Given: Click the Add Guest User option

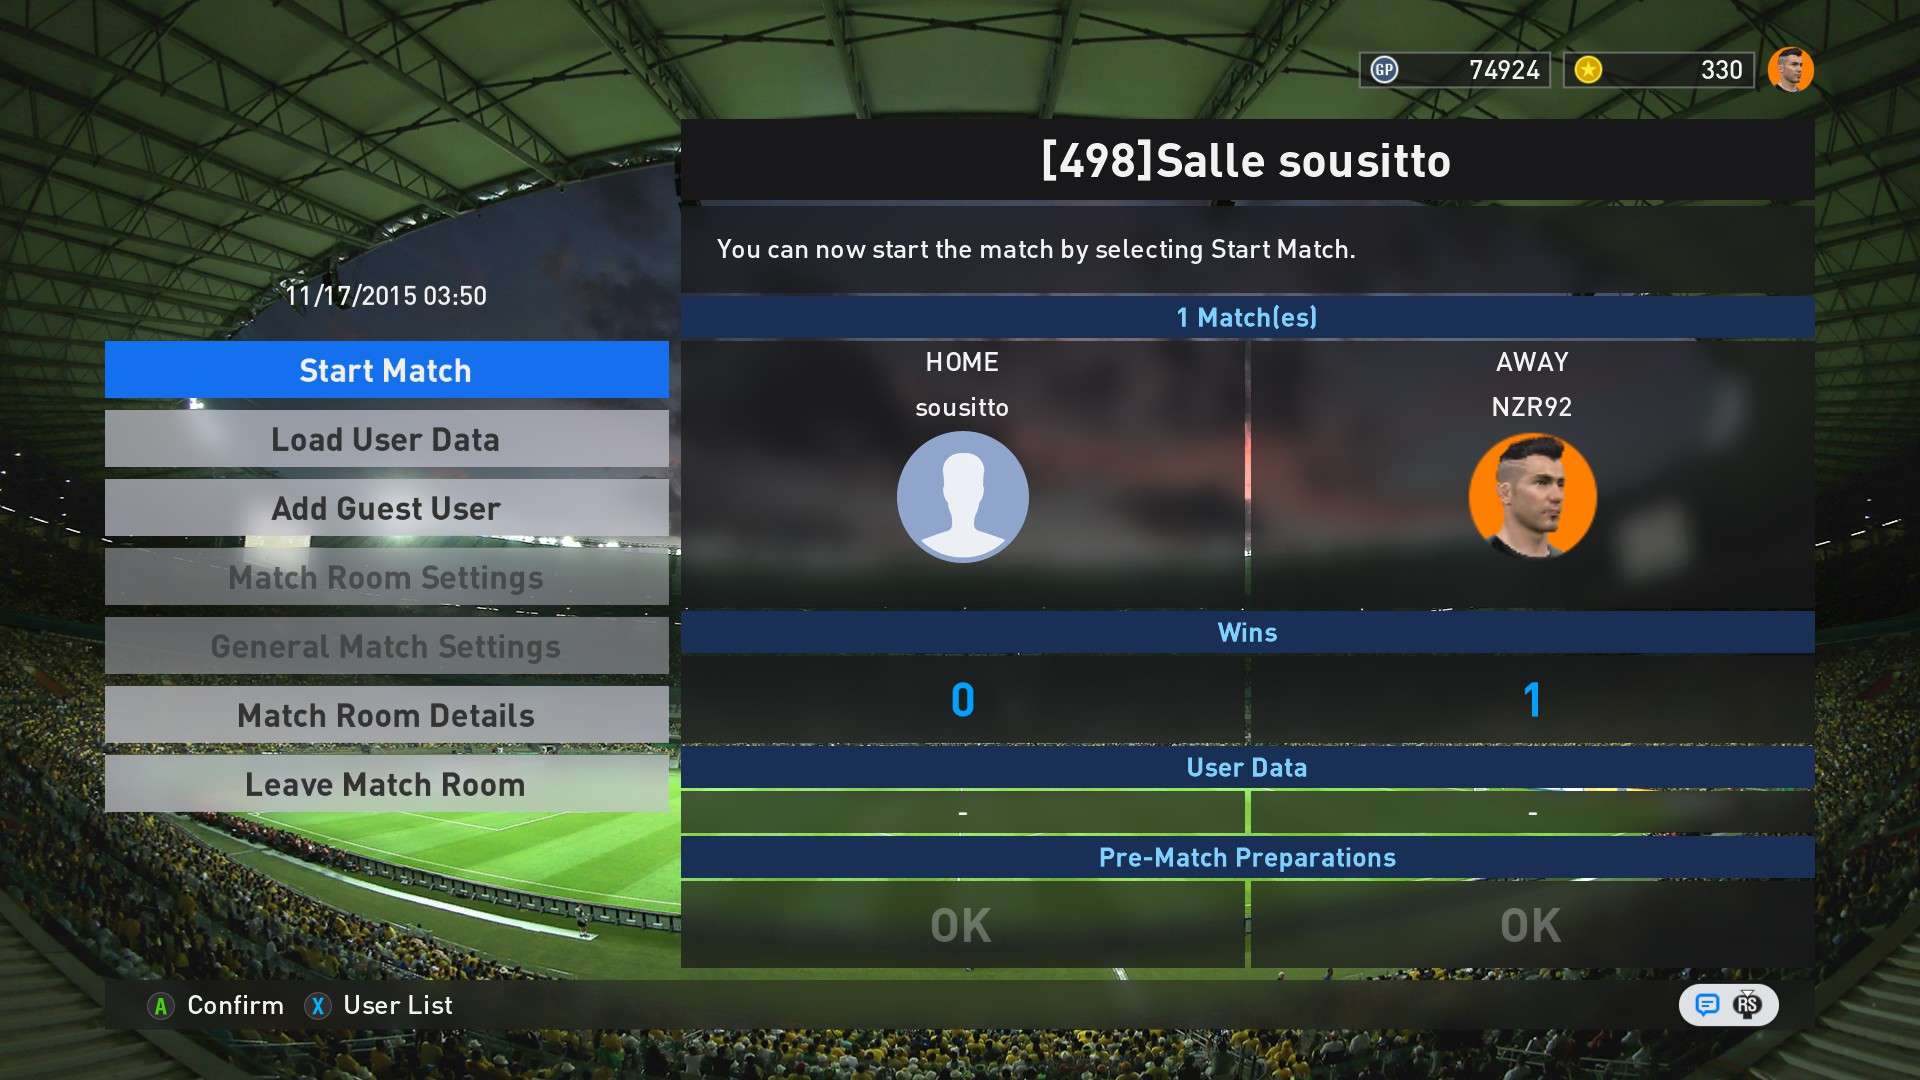Looking at the screenshot, I should (x=385, y=508).
